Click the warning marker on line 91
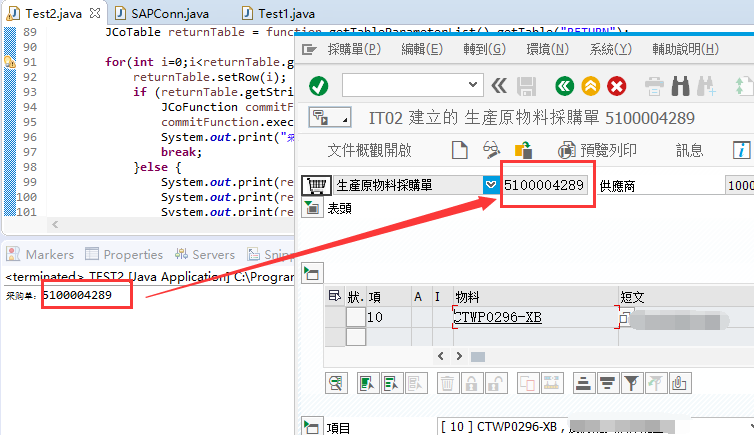Image resolution: width=754 pixels, height=435 pixels. (x=10, y=62)
